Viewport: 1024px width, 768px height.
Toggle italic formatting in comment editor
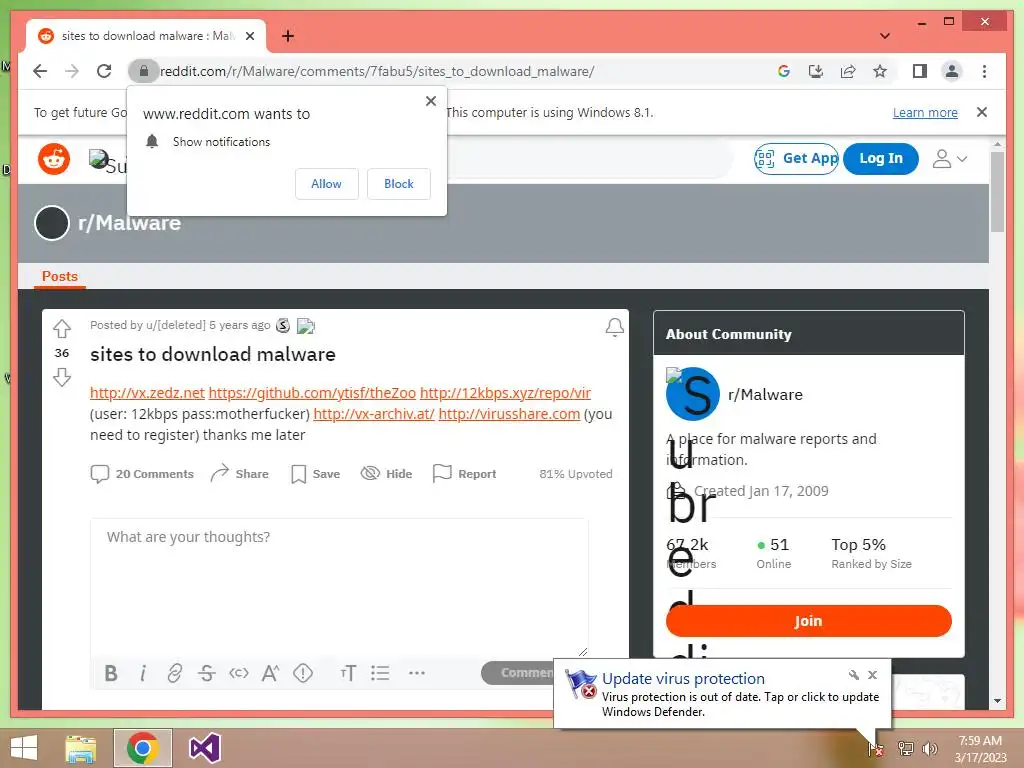(x=143, y=673)
